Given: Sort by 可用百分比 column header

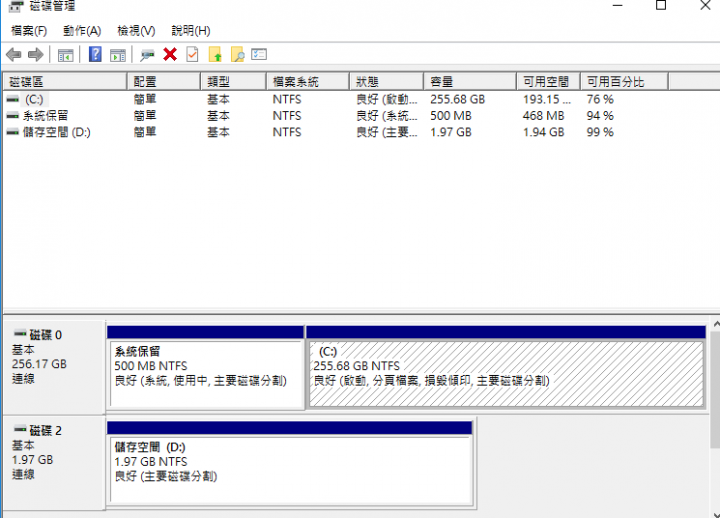Looking at the screenshot, I should [624, 82].
